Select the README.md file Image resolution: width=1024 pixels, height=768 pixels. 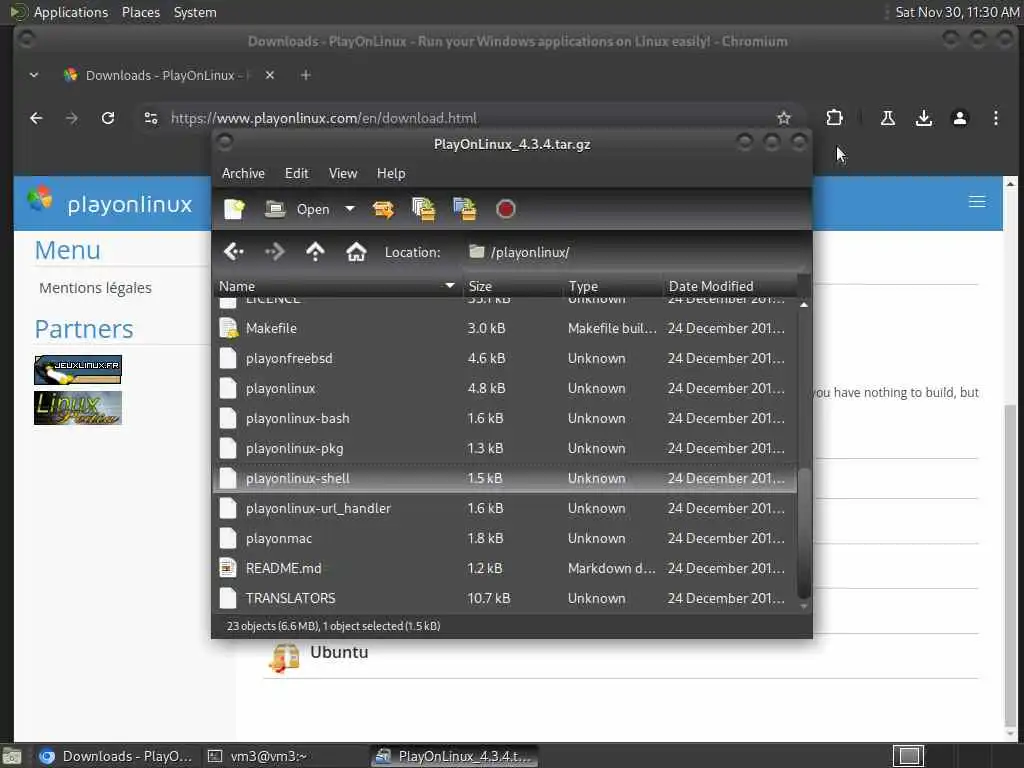pyautogui.click(x=504, y=569)
